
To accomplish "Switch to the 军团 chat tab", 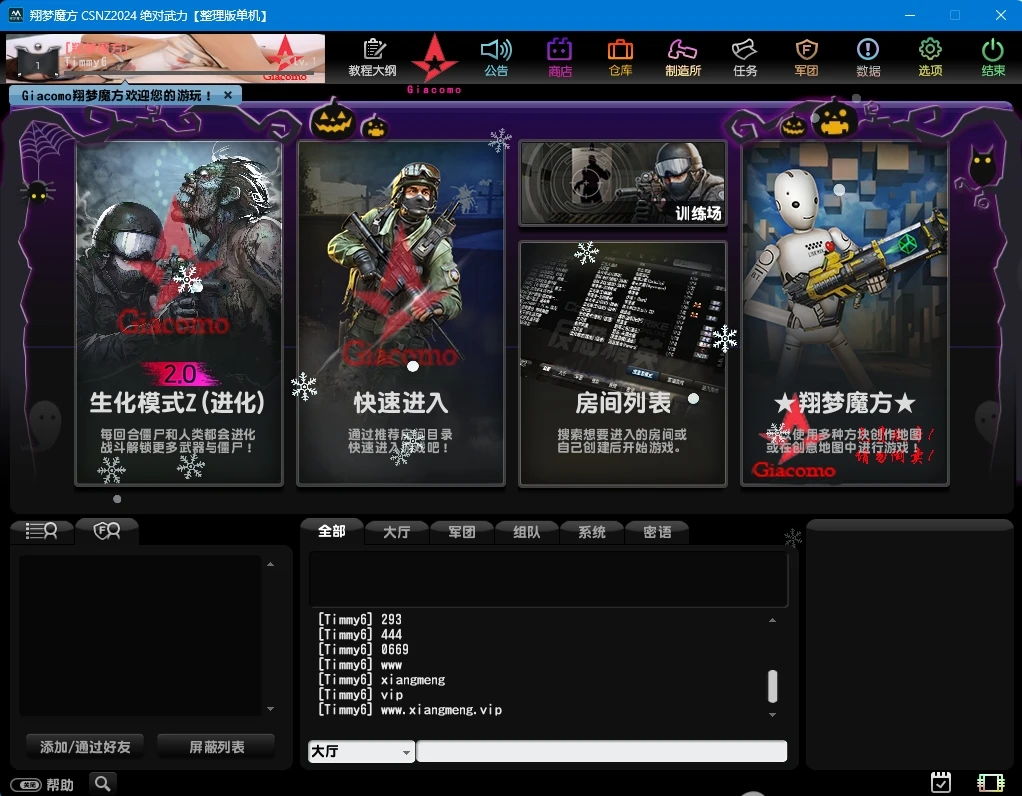I will click(x=461, y=532).
